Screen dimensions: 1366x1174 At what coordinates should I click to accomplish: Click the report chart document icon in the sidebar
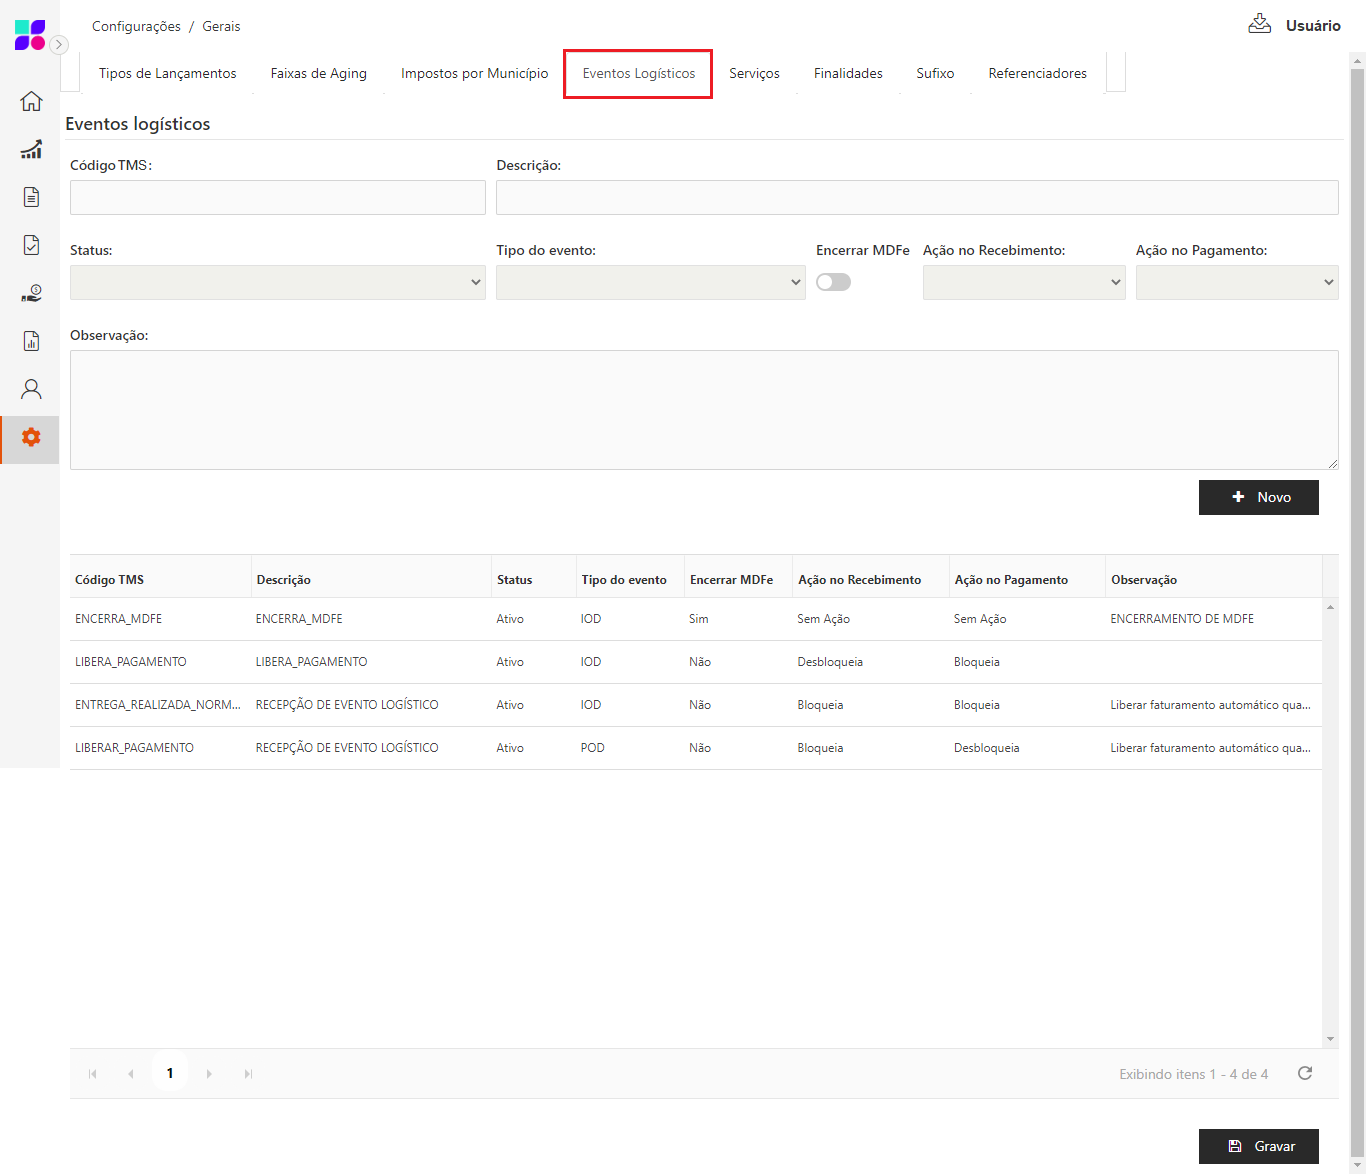(31, 341)
